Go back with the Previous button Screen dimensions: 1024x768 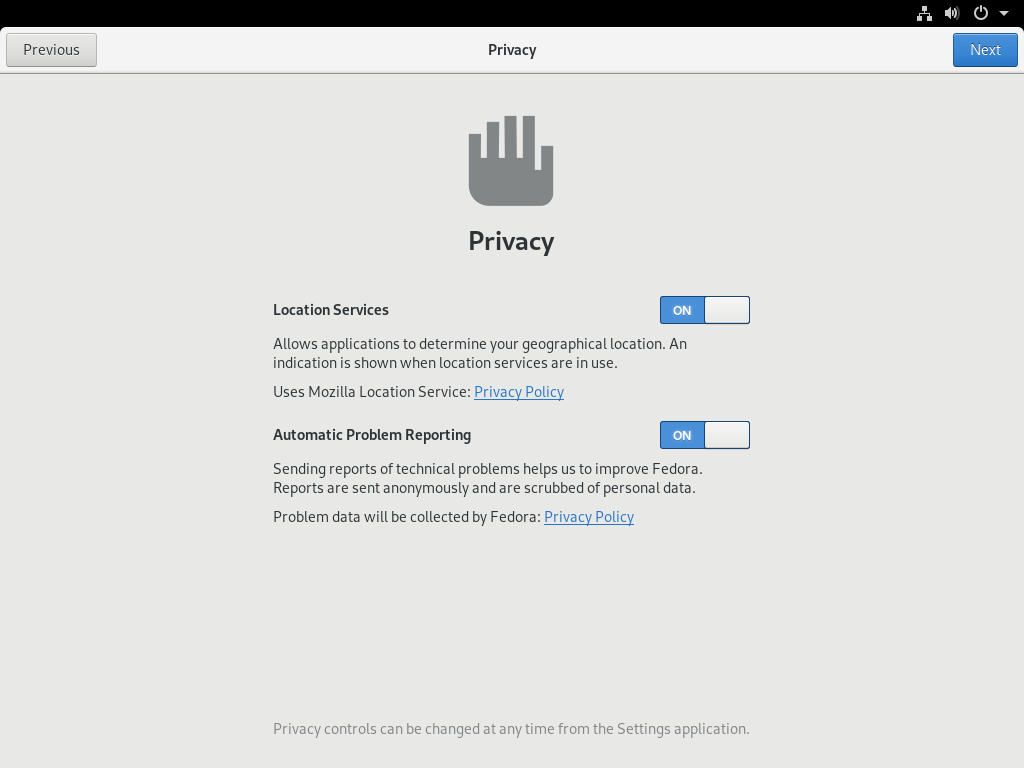tap(52, 50)
